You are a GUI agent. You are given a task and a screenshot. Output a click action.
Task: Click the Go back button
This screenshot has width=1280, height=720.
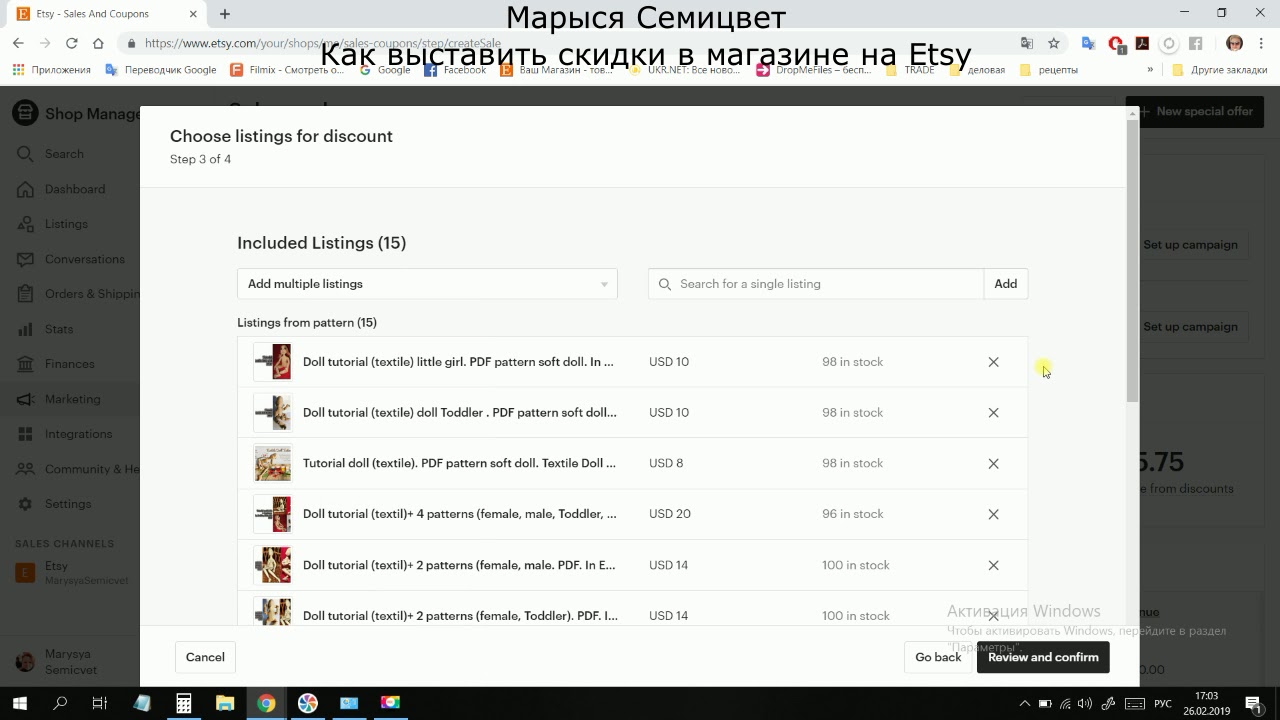pos(938,657)
